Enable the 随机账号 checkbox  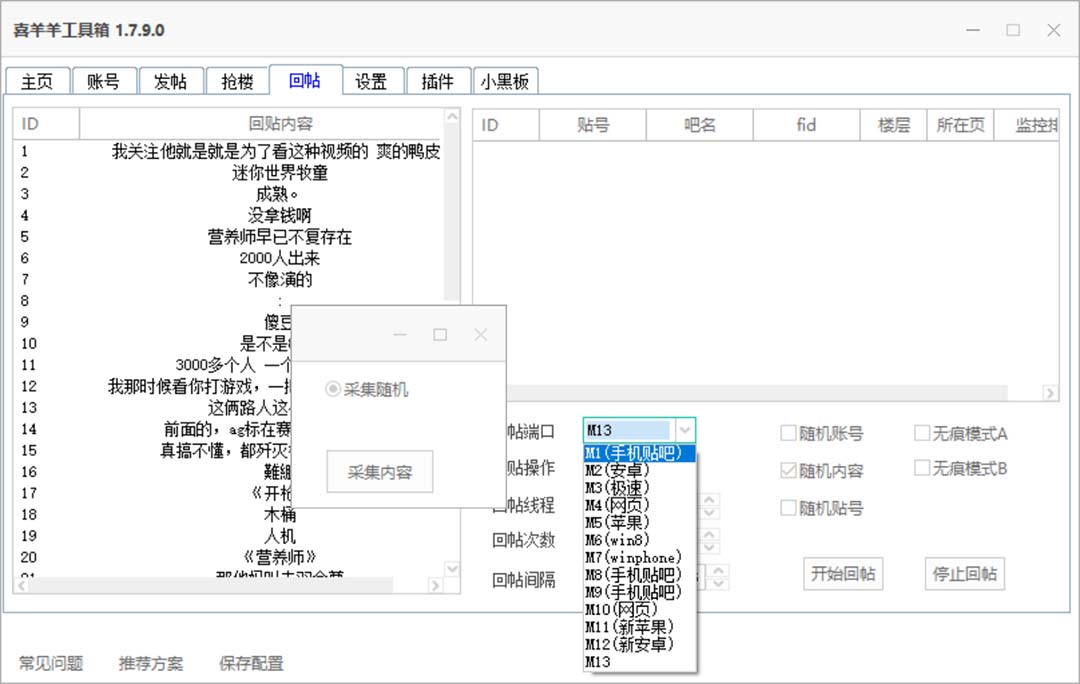(789, 432)
